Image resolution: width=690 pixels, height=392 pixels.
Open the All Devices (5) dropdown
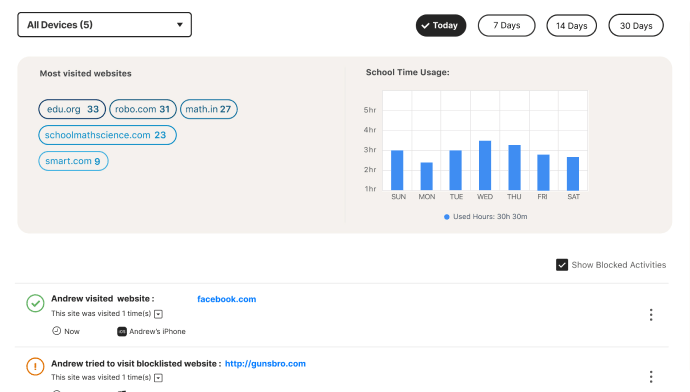104,25
